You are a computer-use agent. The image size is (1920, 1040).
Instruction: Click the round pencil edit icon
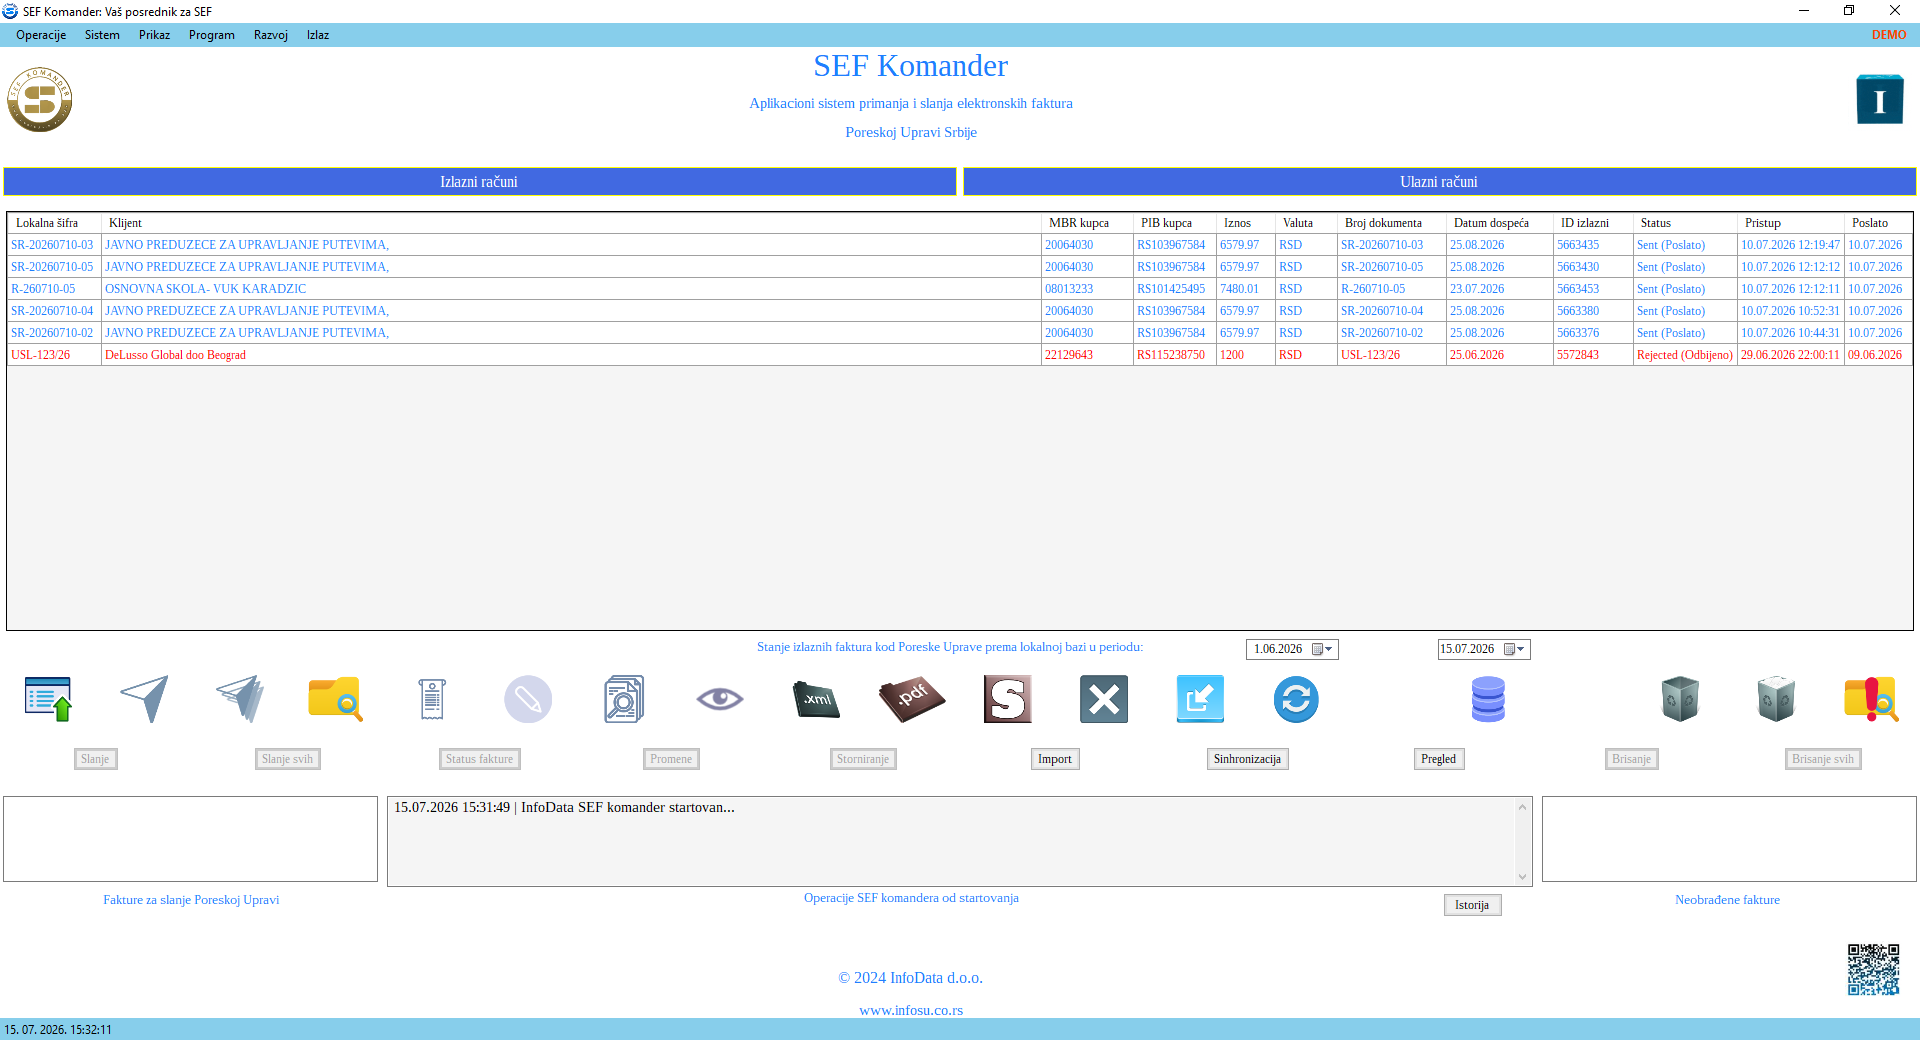click(528, 699)
